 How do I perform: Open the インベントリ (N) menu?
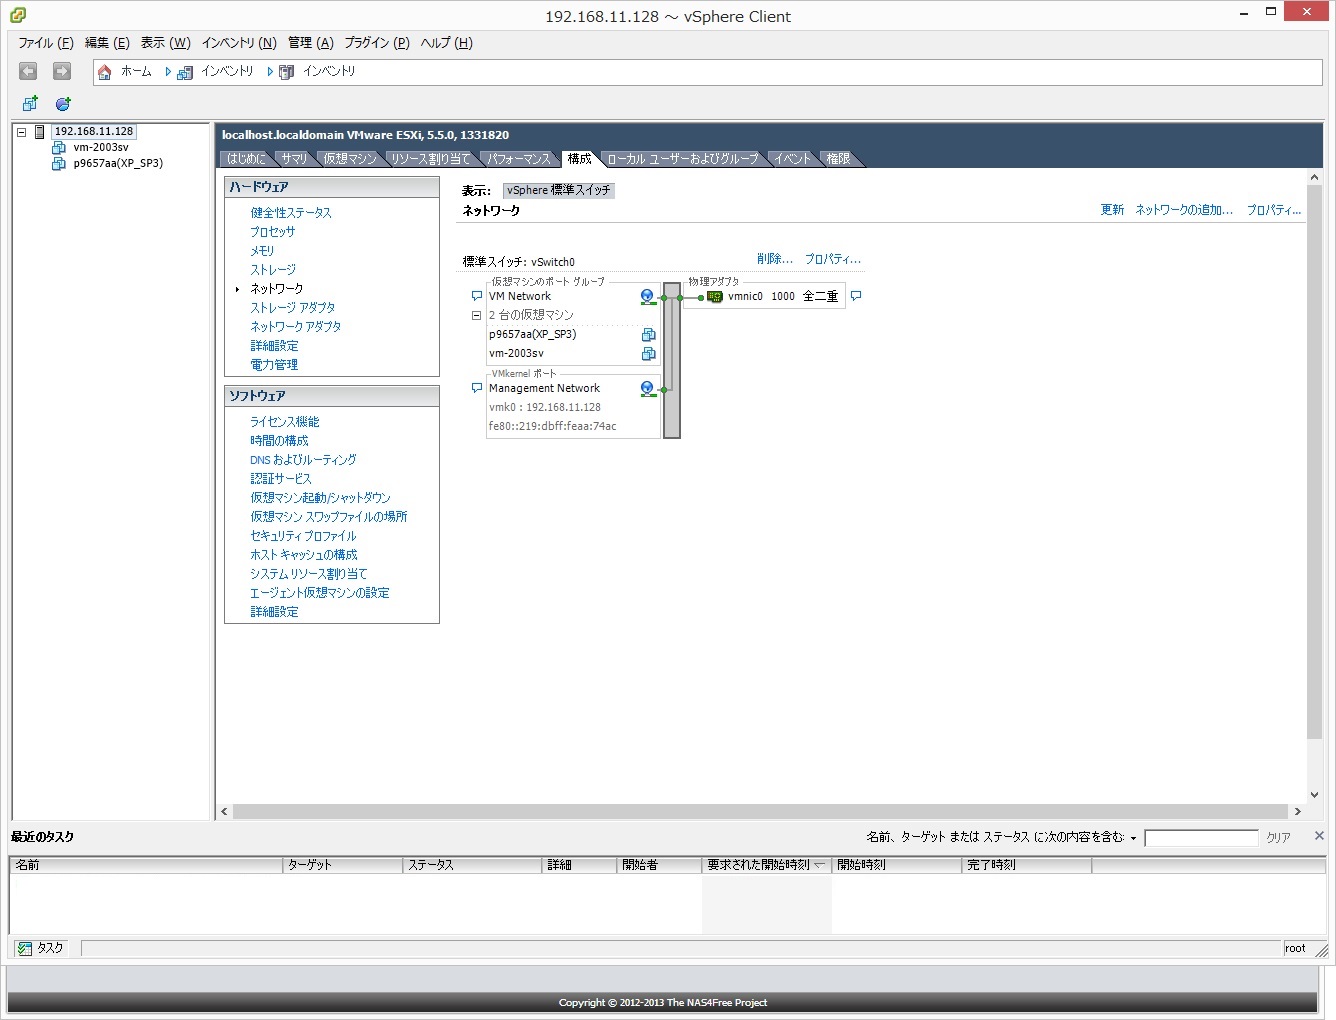click(239, 43)
